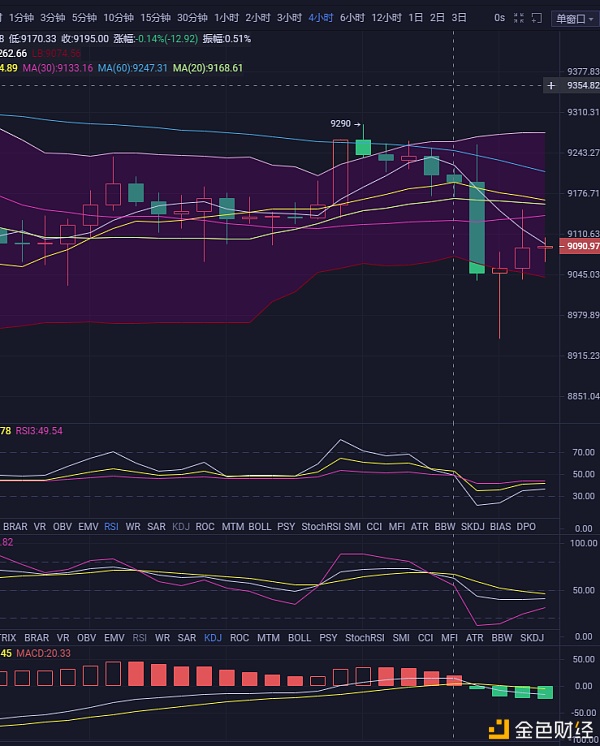Choose CCI in upper indicator row

pyautogui.click(x=374, y=527)
